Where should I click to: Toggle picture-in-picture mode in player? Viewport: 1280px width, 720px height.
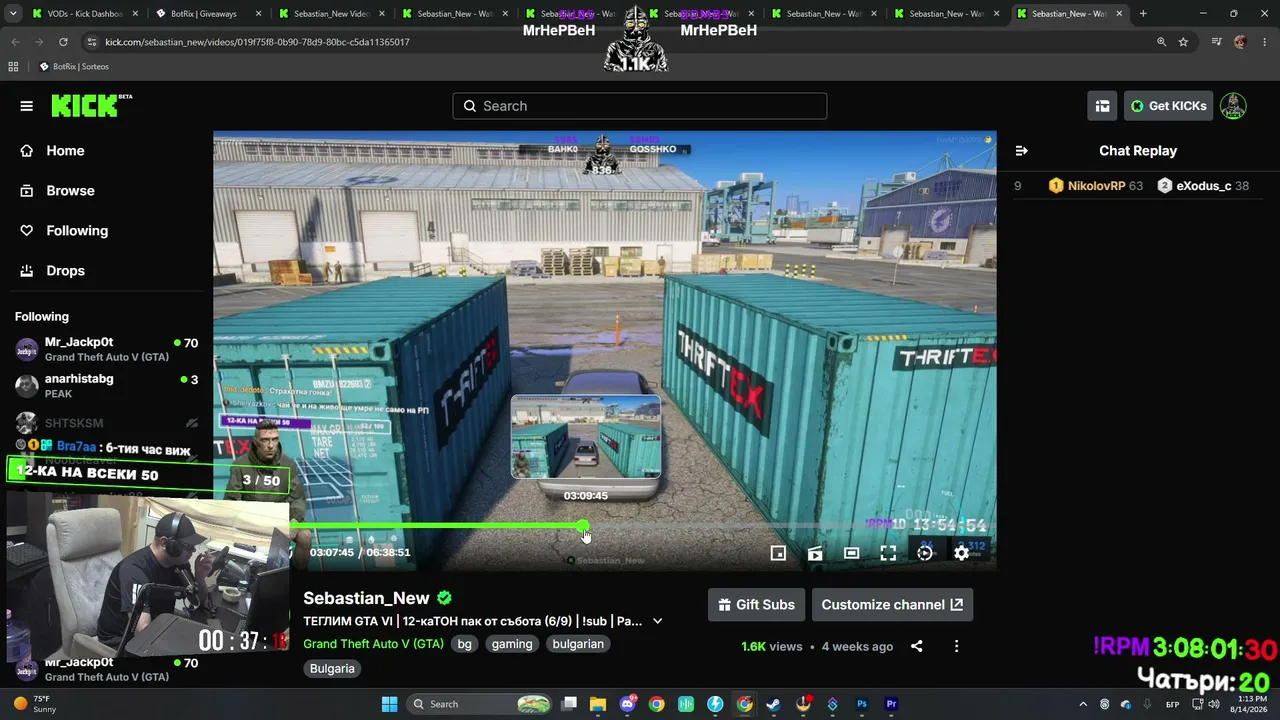point(778,553)
